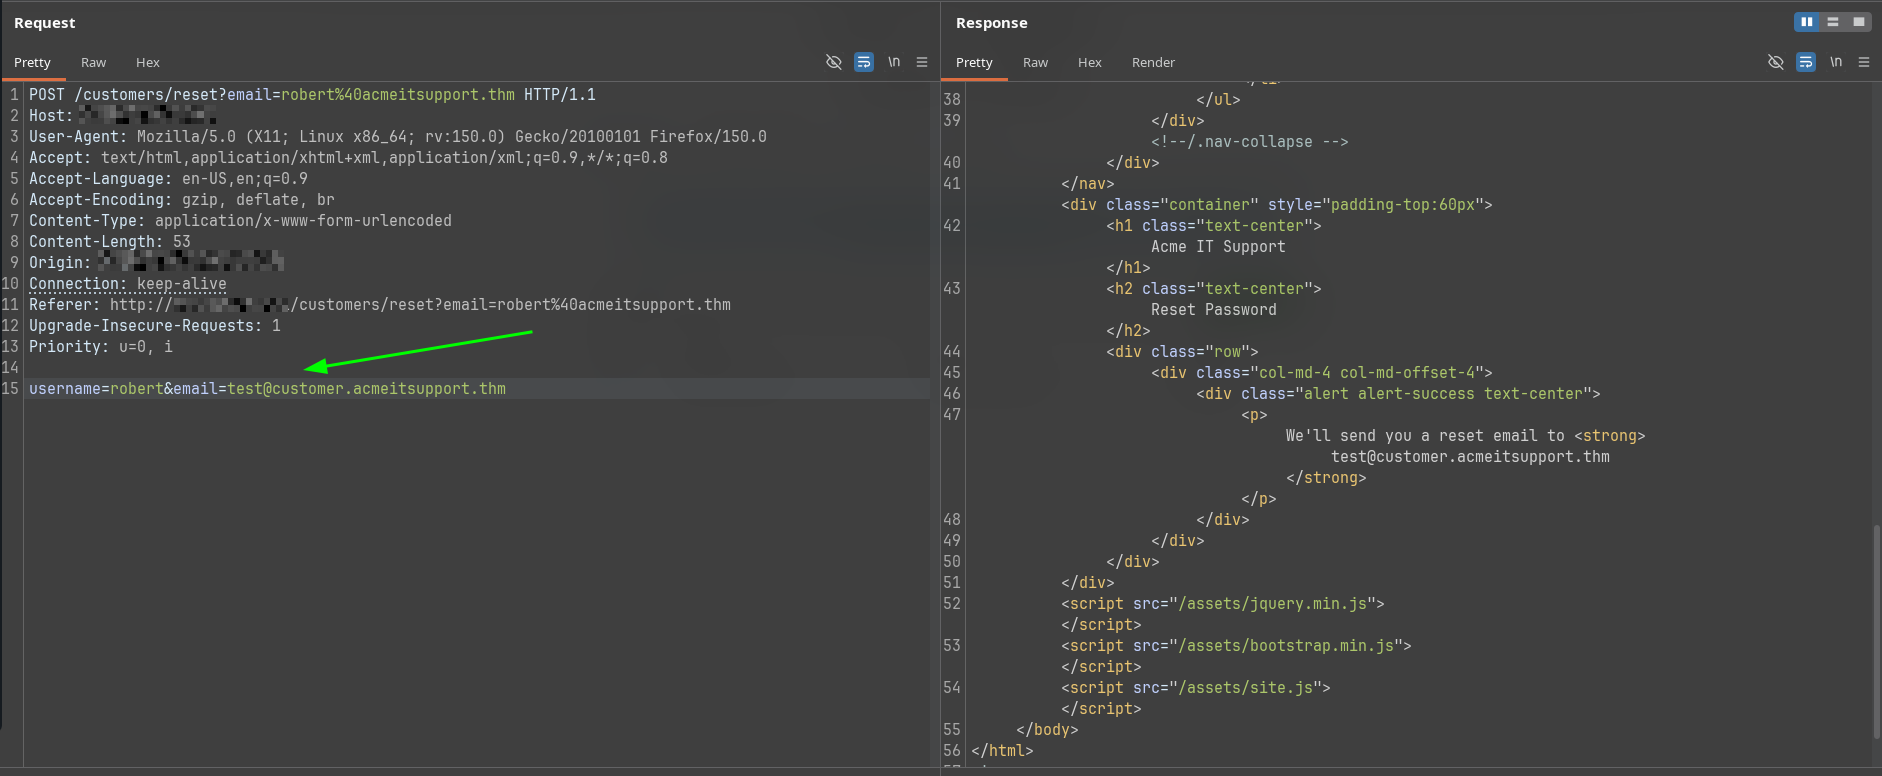The height and width of the screenshot is (776, 1882).
Task: Click the Upgrade-Insecure-Requests header line
Action: click(155, 326)
